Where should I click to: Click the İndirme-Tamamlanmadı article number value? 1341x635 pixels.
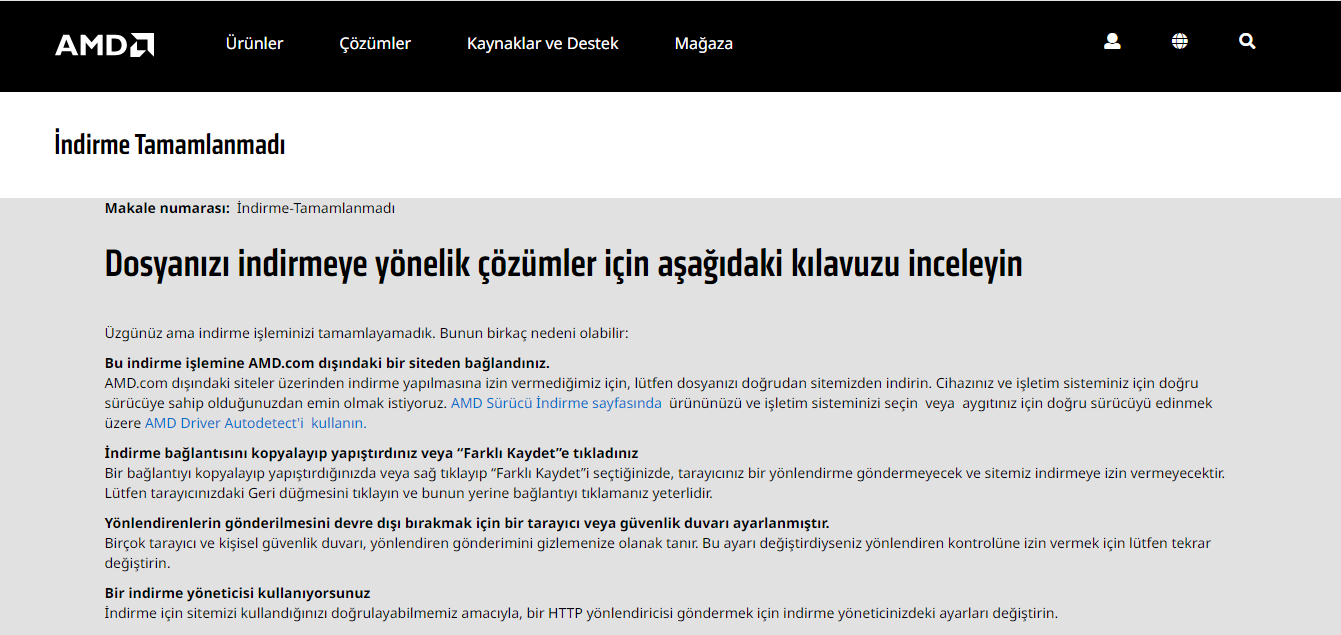point(316,208)
